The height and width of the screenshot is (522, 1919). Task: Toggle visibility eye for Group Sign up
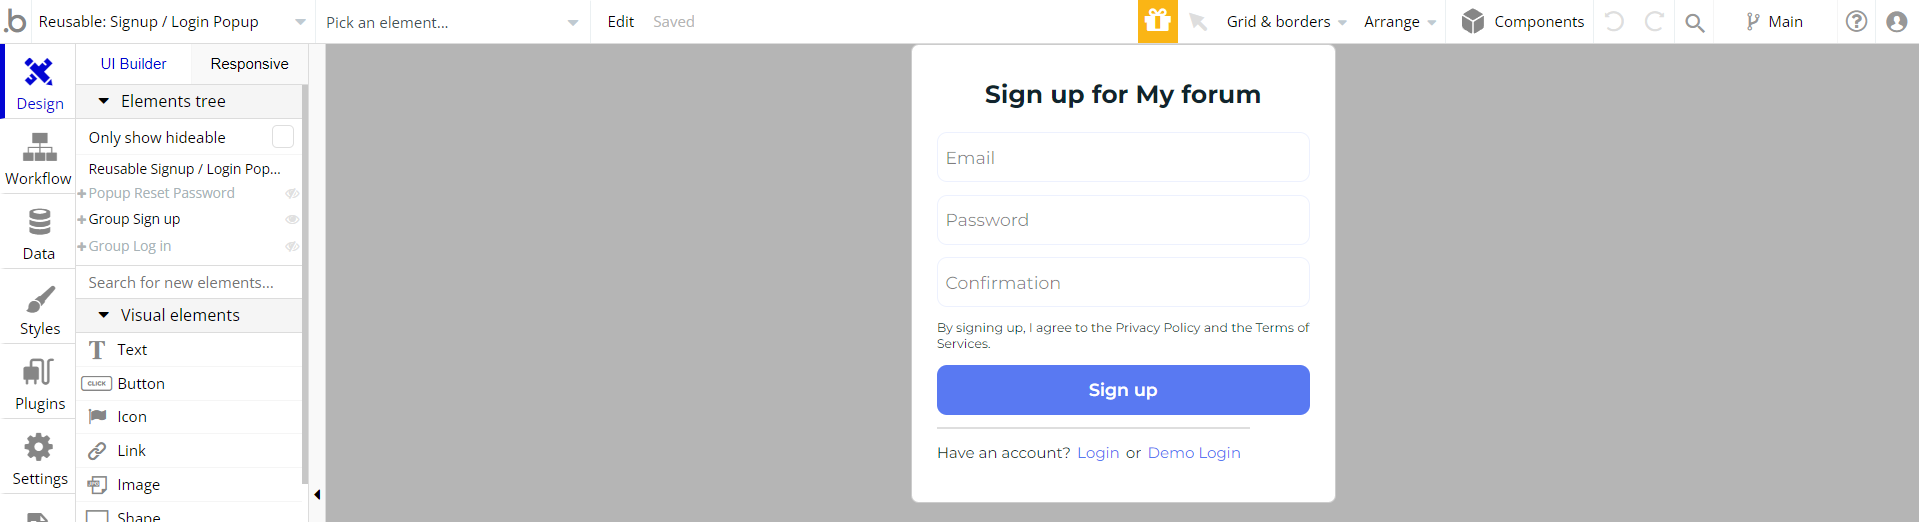tap(292, 219)
